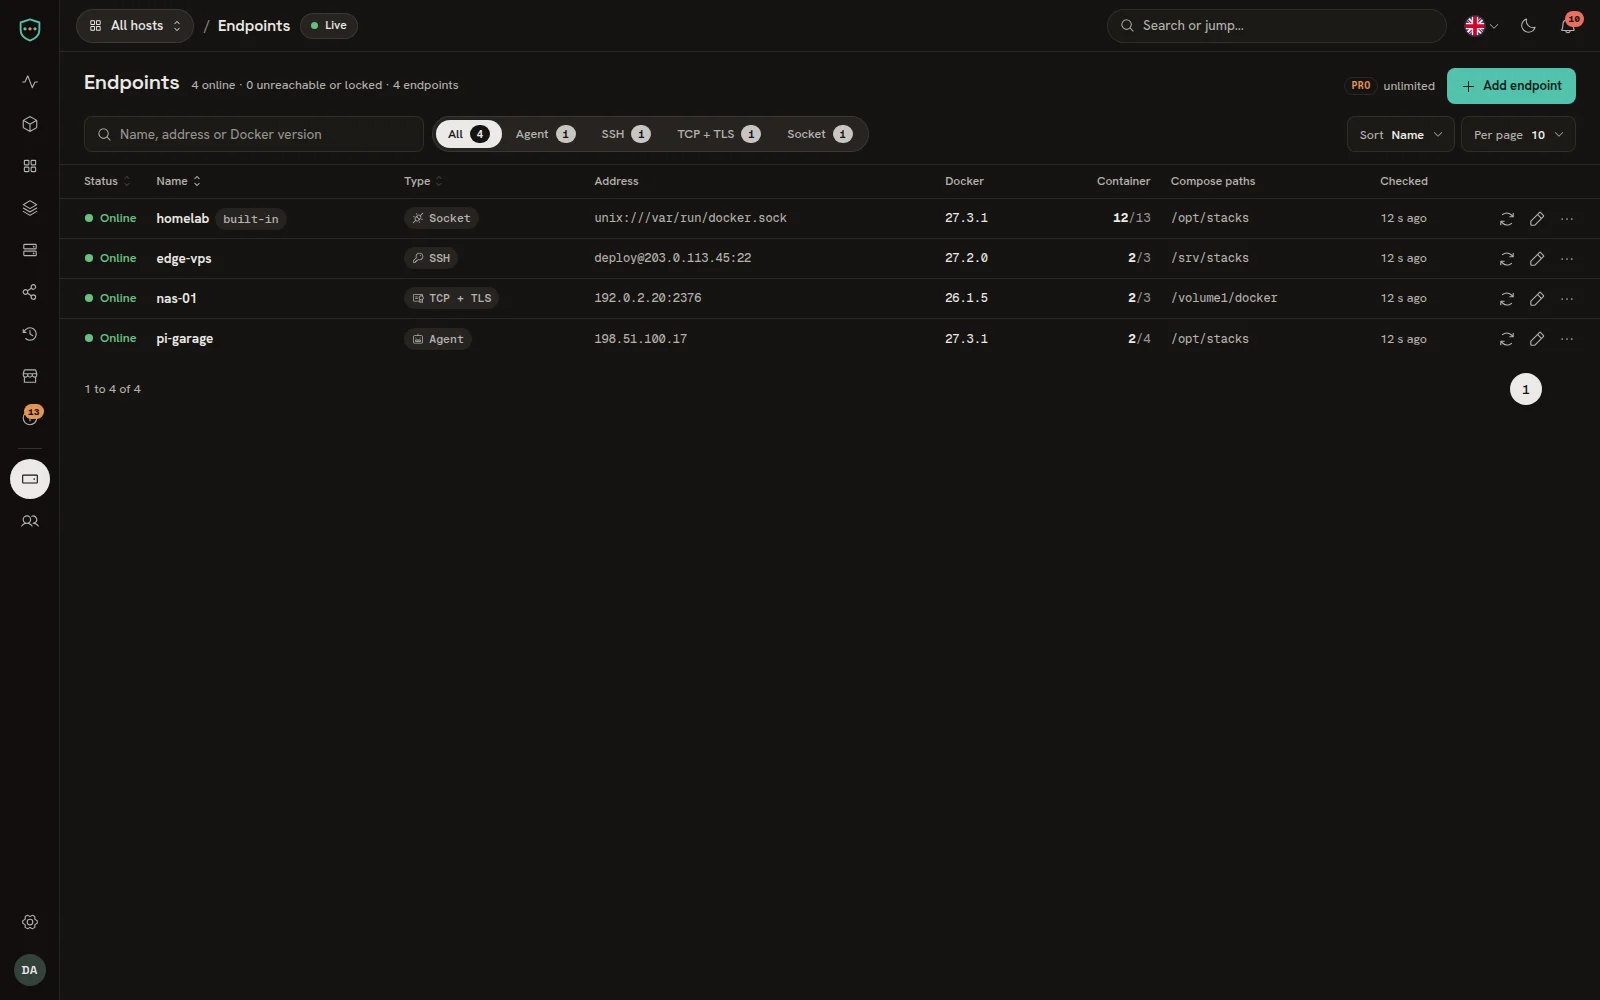Open the edge-vps endpoint name
The height and width of the screenshot is (1000, 1600).
pos(184,258)
